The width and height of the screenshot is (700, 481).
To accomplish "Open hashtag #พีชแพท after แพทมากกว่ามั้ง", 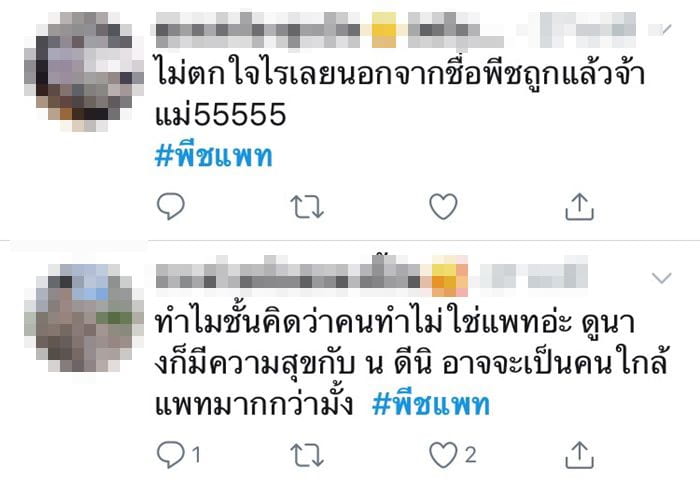I will [431, 405].
